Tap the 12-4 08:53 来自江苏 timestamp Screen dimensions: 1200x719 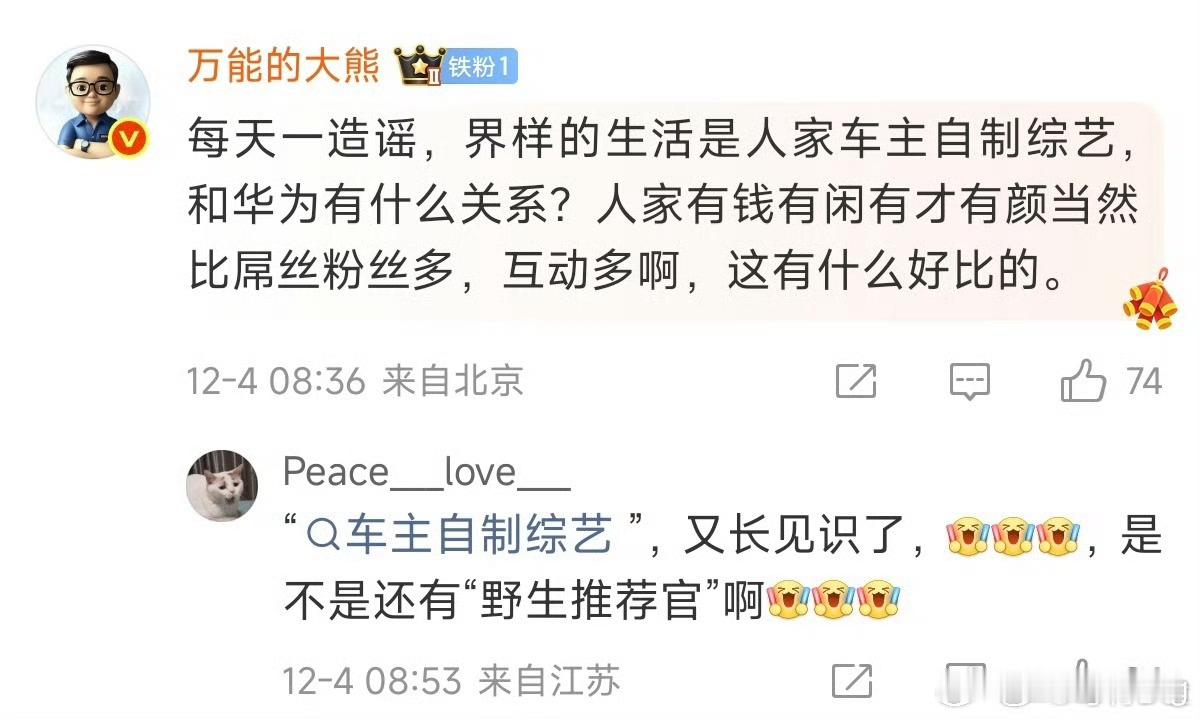click(x=452, y=681)
